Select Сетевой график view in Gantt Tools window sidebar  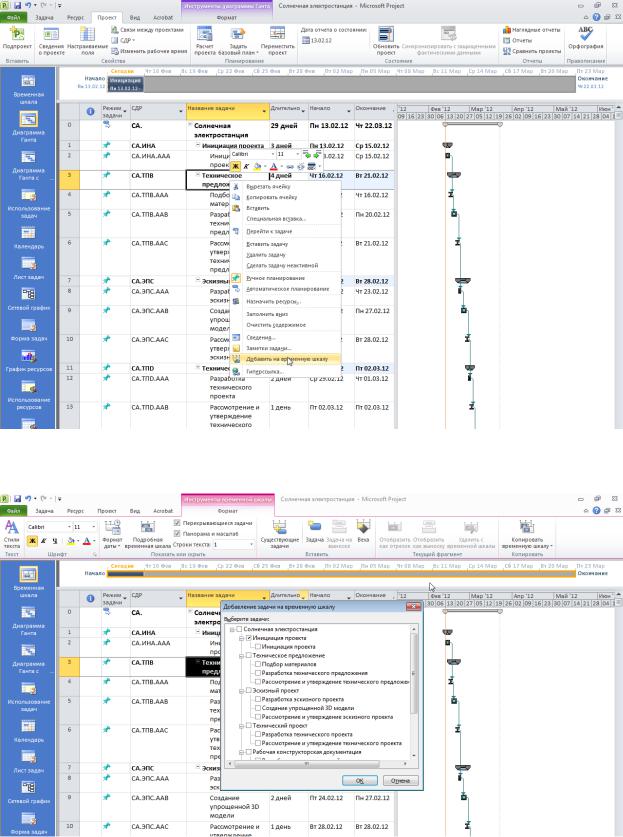(x=29, y=299)
